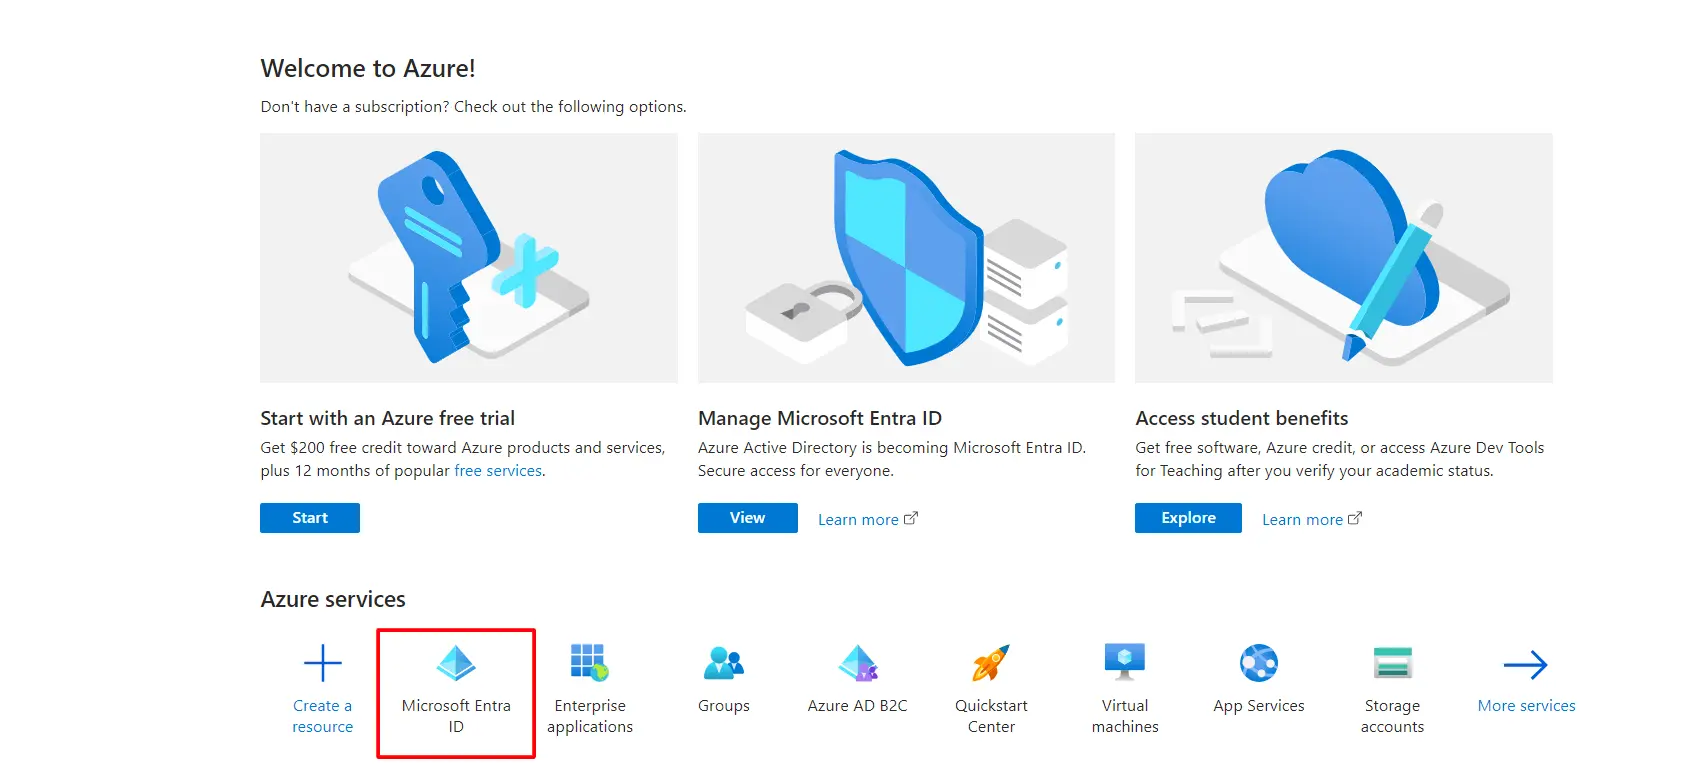Click the Azure services heading
This screenshot has height=770, width=1695.
(333, 599)
